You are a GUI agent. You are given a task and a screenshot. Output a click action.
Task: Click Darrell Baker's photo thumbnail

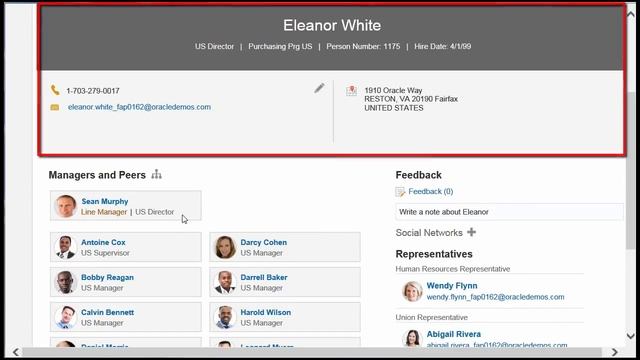click(x=225, y=282)
